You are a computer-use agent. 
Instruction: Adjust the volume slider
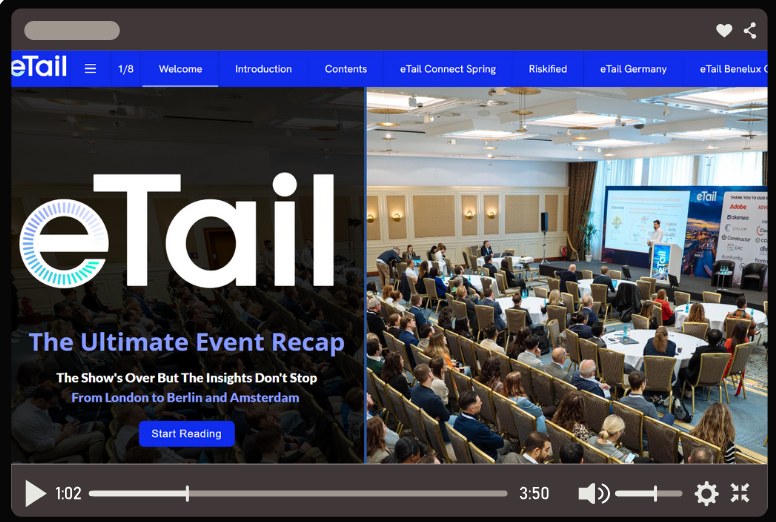click(648, 493)
